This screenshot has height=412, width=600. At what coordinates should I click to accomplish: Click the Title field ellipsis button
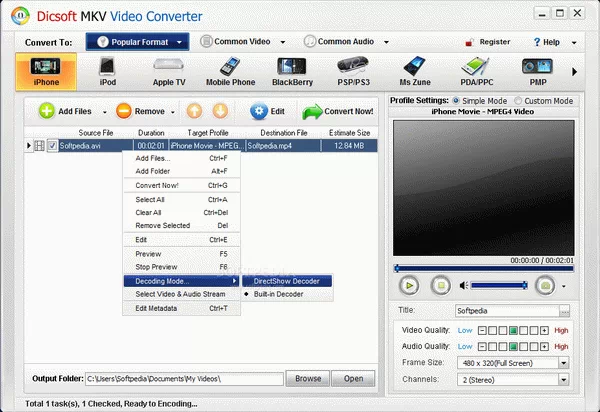[x=564, y=311]
